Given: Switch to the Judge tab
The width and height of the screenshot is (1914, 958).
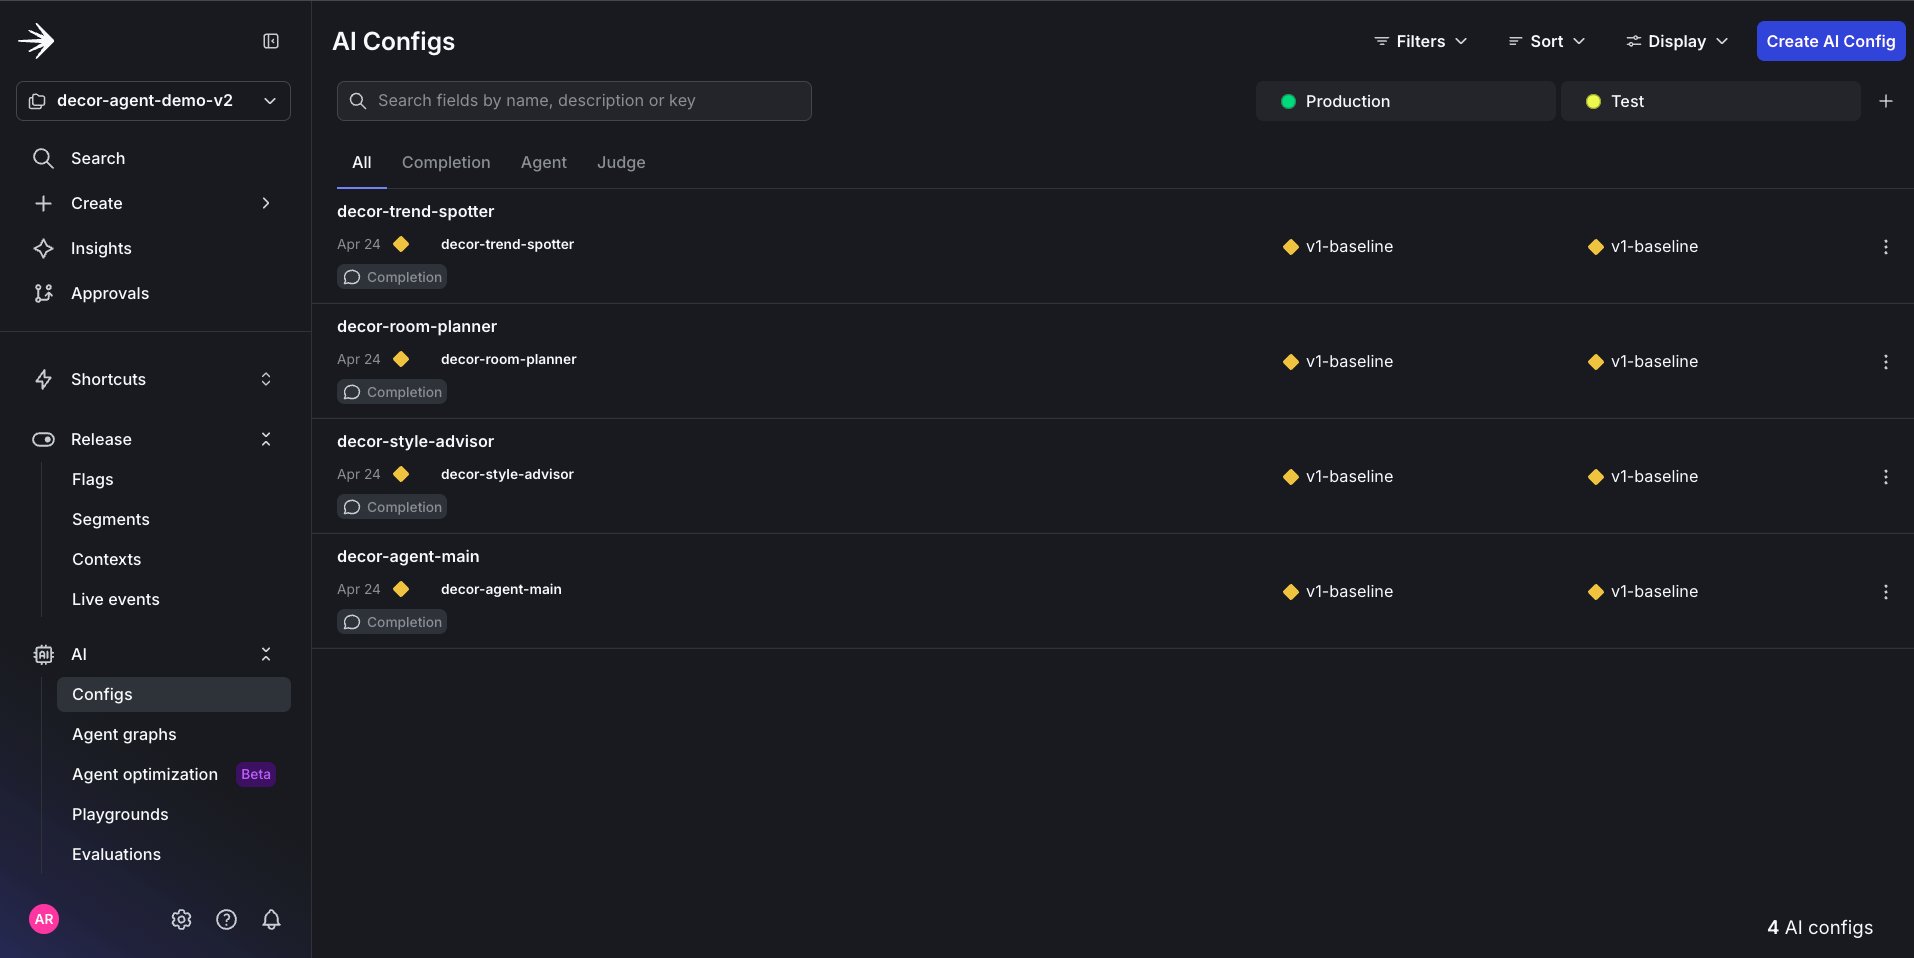Looking at the screenshot, I should pos(621,162).
